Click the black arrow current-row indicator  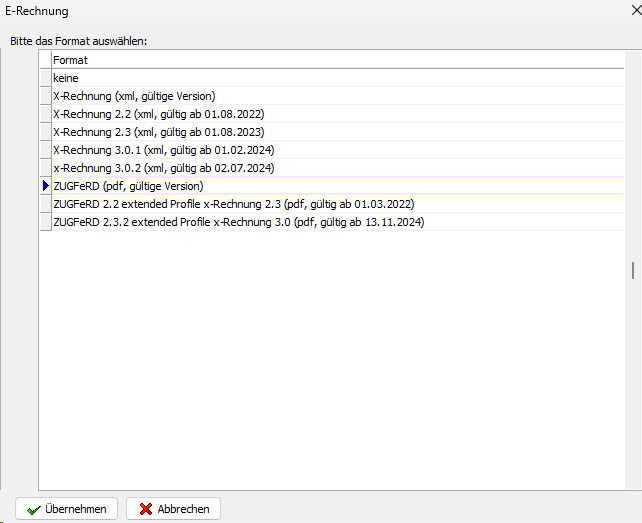pyautogui.click(x=45, y=186)
